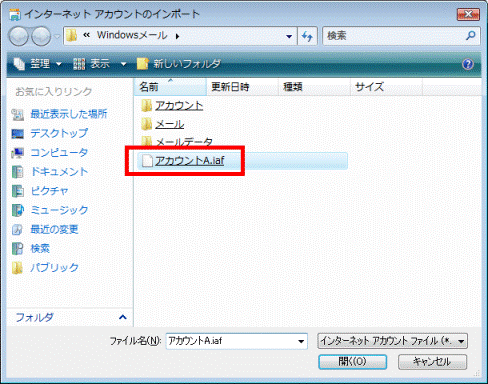Click the Windowsメール breadcrumb in the address bar
This screenshot has height=384, width=488.
tap(132, 35)
